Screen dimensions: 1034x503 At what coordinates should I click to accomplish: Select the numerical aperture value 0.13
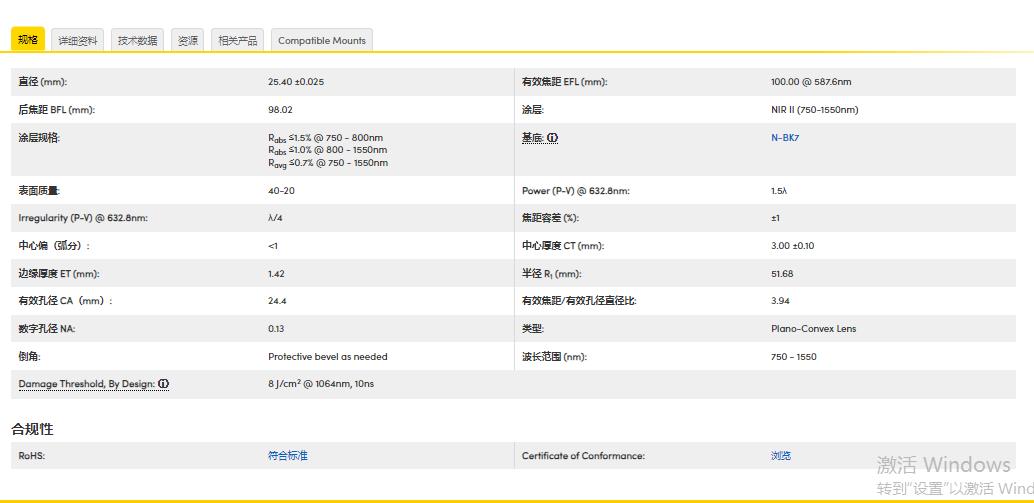(x=276, y=328)
